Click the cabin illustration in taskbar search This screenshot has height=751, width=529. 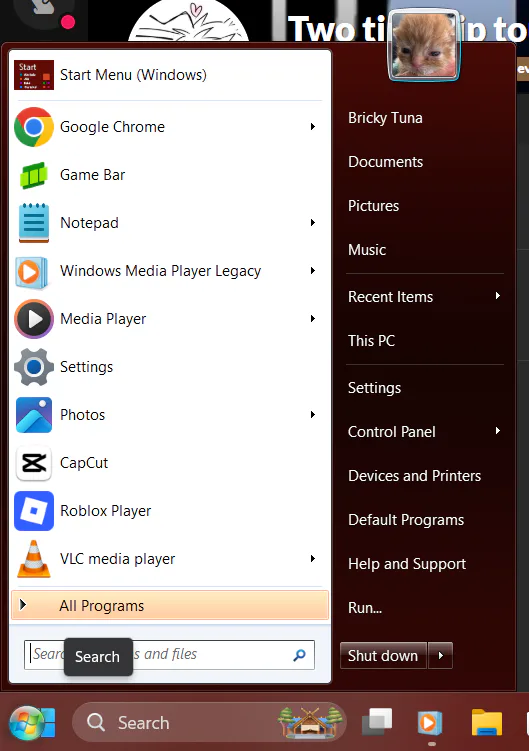coord(310,722)
